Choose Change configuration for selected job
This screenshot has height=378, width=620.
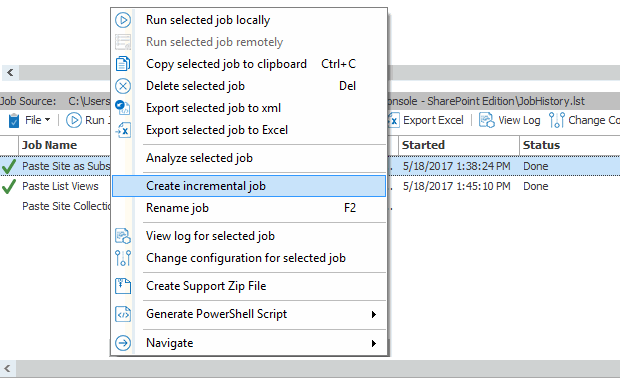pyautogui.click(x=249, y=258)
